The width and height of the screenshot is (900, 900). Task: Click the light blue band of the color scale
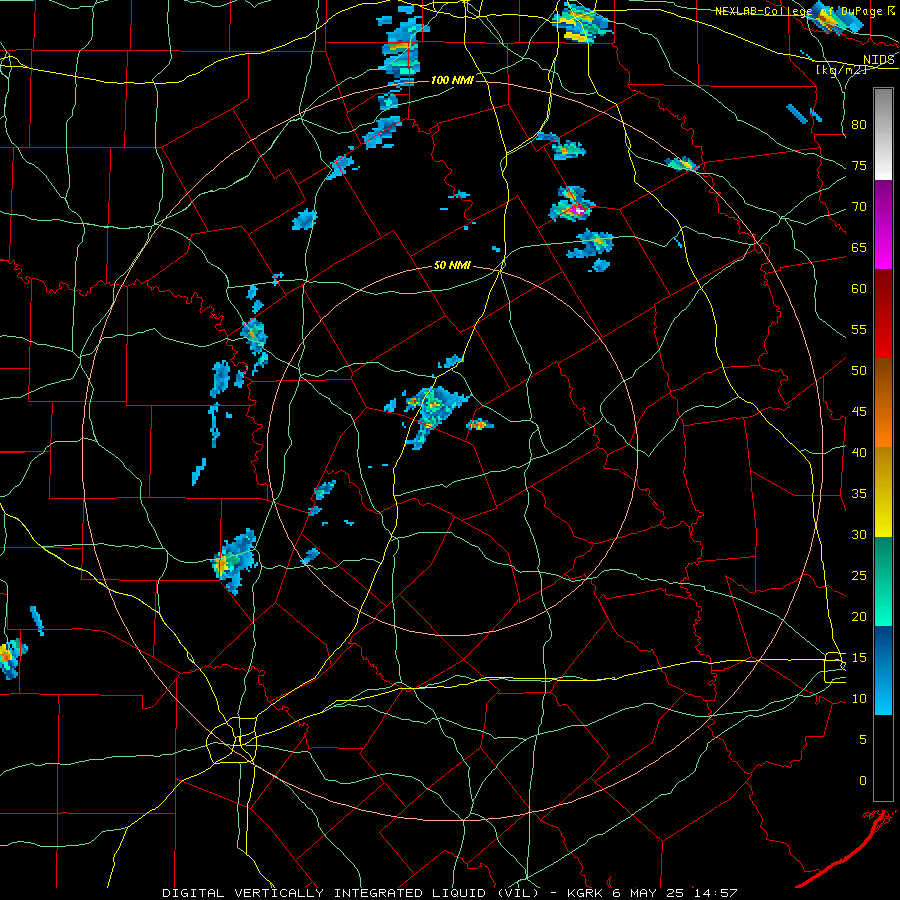883,670
